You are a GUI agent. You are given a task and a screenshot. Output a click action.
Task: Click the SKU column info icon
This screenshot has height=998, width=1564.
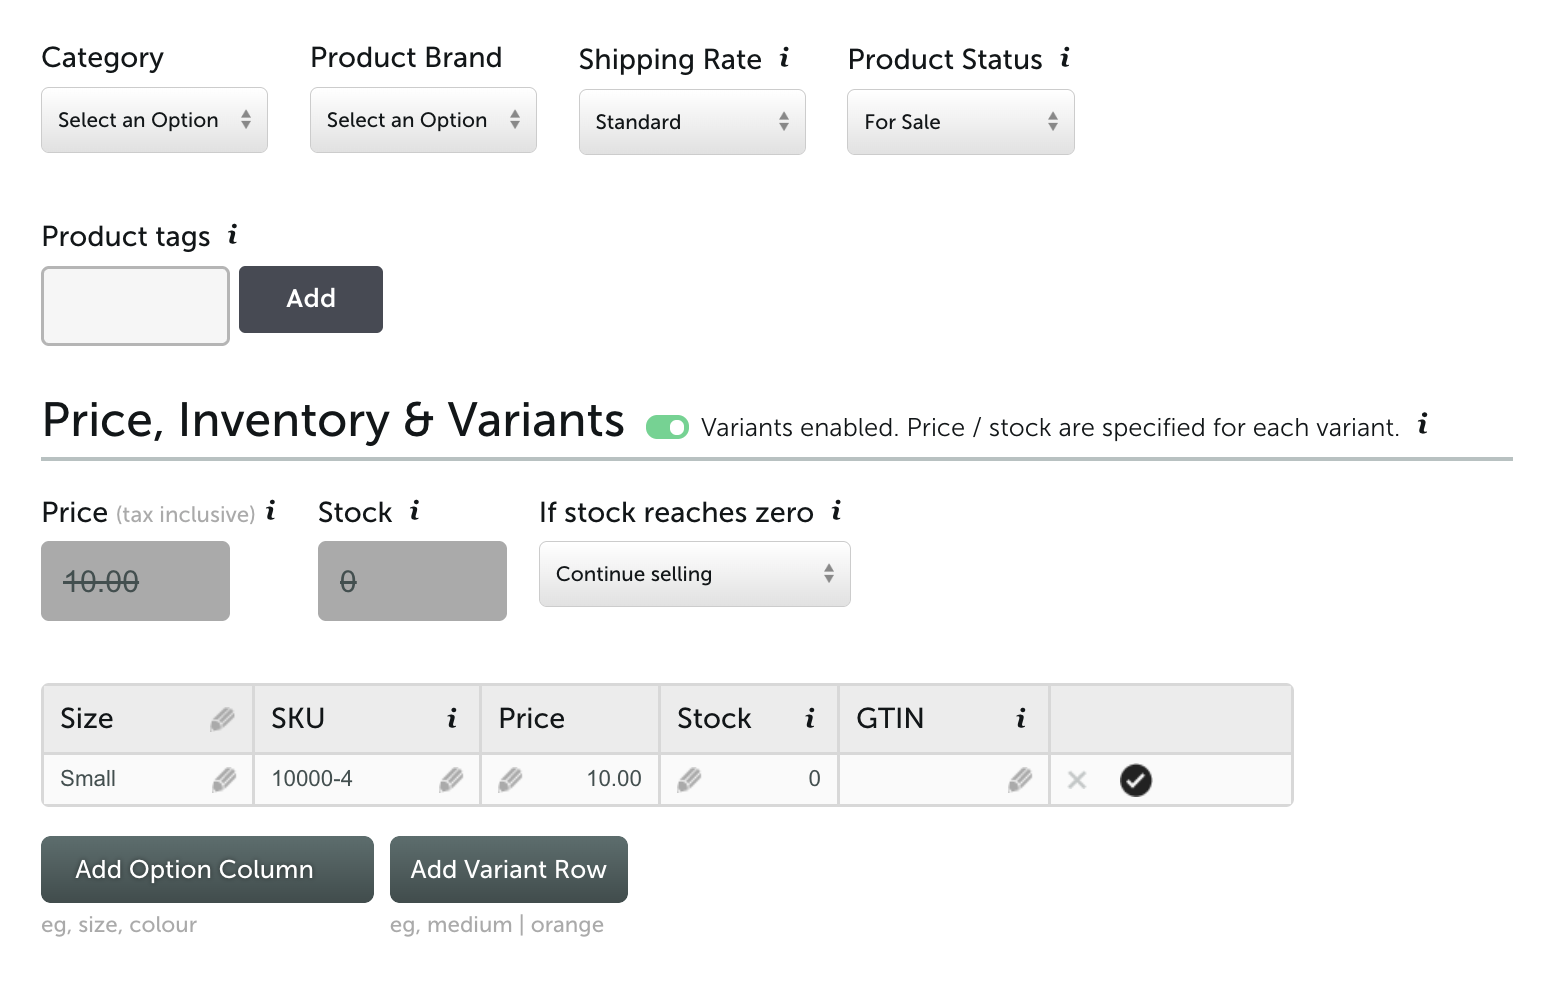tap(452, 718)
